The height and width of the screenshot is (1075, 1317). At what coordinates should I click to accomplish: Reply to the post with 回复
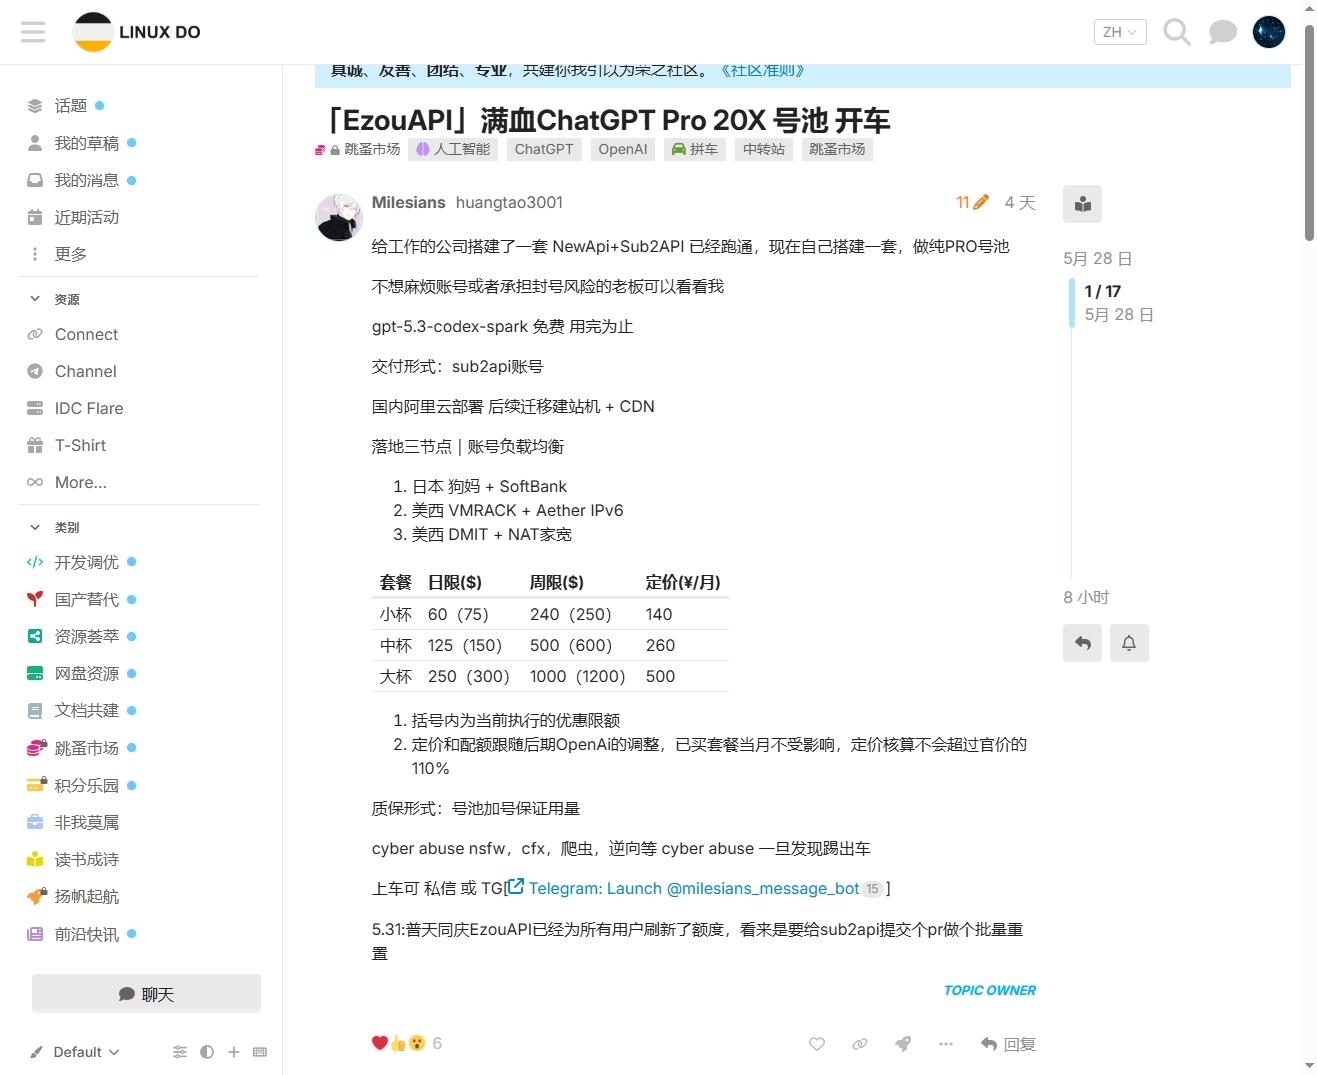pos(1008,1044)
